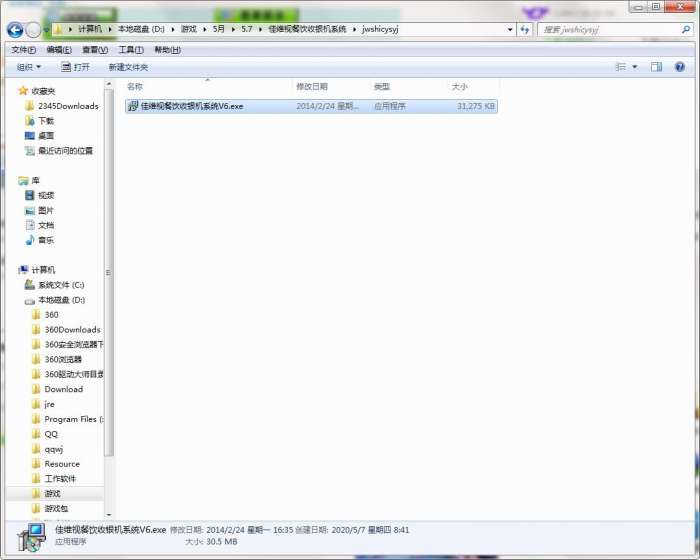Open the 查看(V) menu
The height and width of the screenshot is (560, 700).
pos(95,50)
